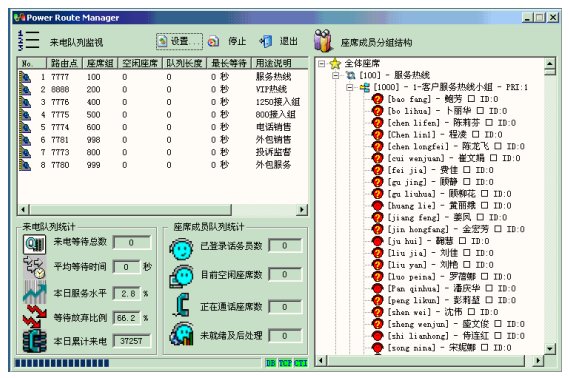Click the 退出 exit door icon
The width and height of the screenshot is (570, 378).
click(266, 41)
